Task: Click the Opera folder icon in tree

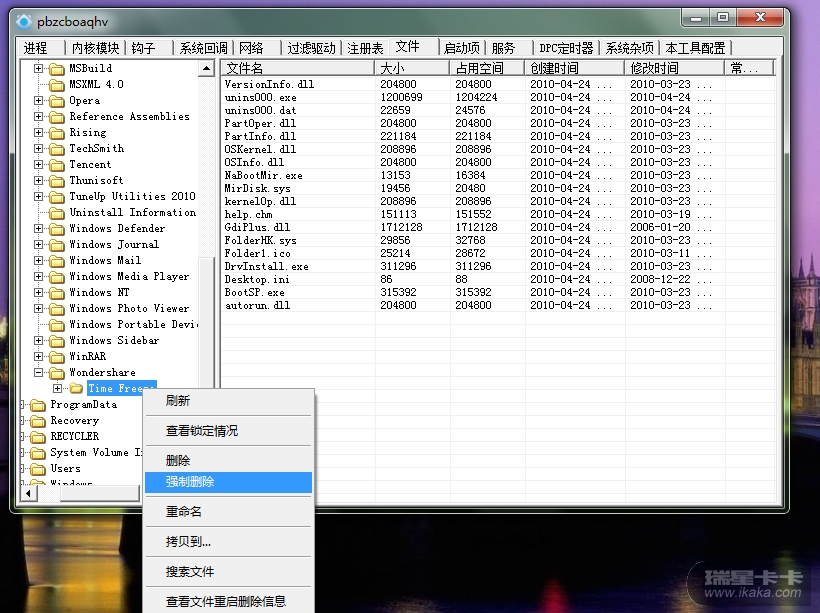Action: [x=57, y=101]
